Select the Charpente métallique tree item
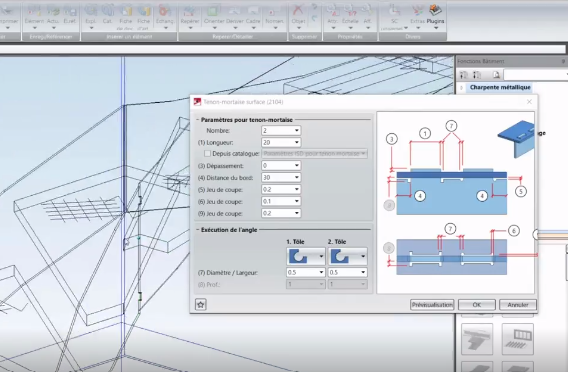Screen dimensions: 568x372 click(500, 87)
